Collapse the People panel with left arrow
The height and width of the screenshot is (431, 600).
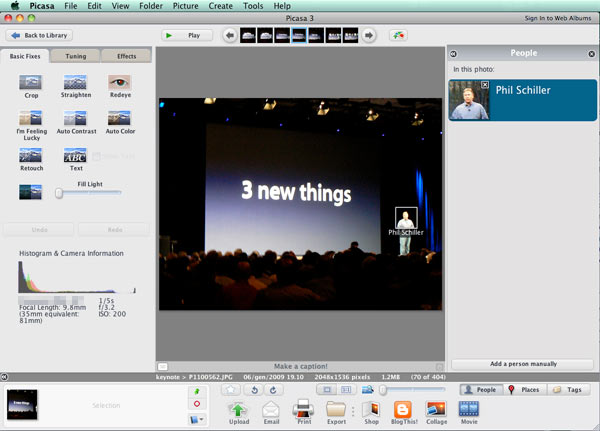point(453,53)
